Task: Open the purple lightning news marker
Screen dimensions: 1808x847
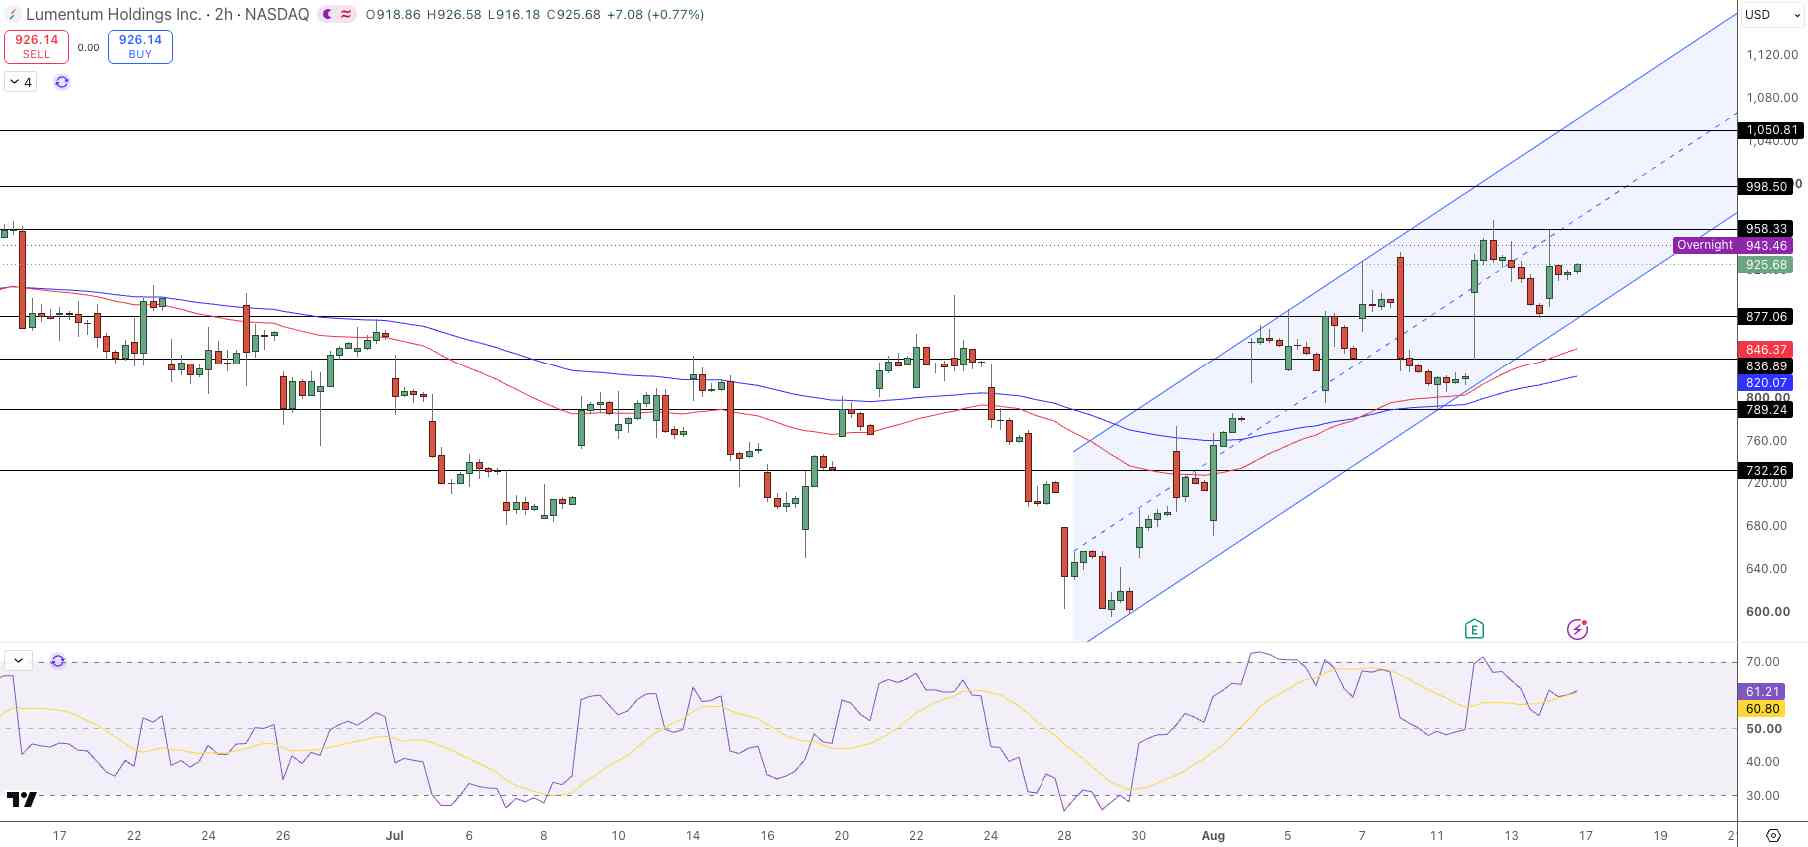Action: click(1577, 629)
